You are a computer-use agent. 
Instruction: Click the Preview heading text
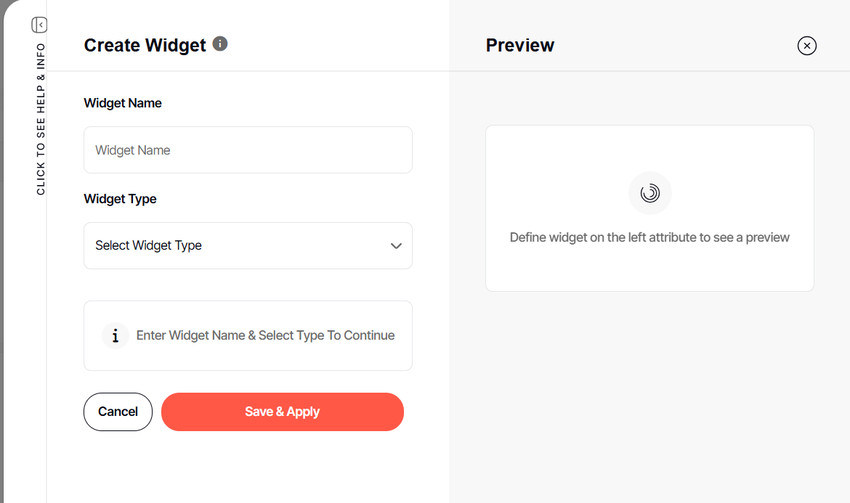coord(520,45)
